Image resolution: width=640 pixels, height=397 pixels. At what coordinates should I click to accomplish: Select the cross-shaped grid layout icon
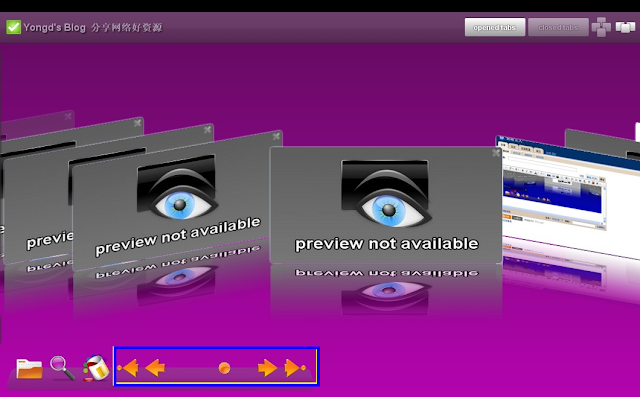coord(601,27)
